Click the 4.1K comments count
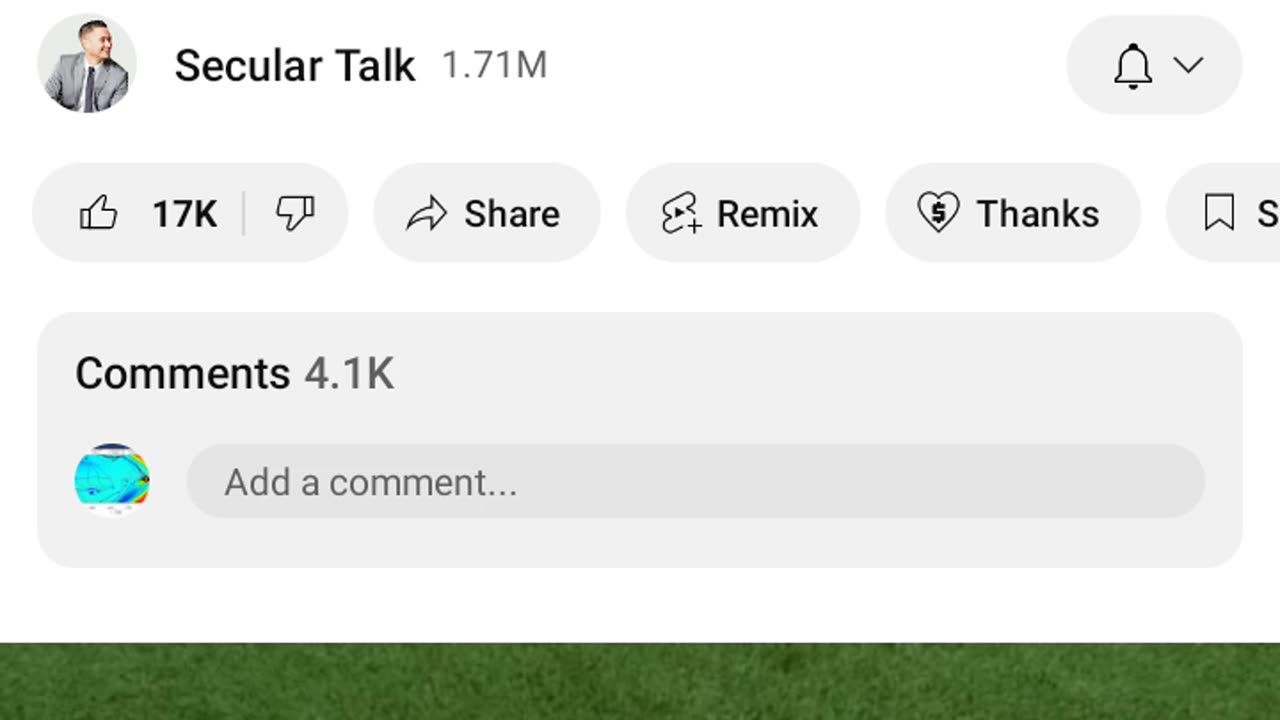The image size is (1280, 720). [349, 373]
